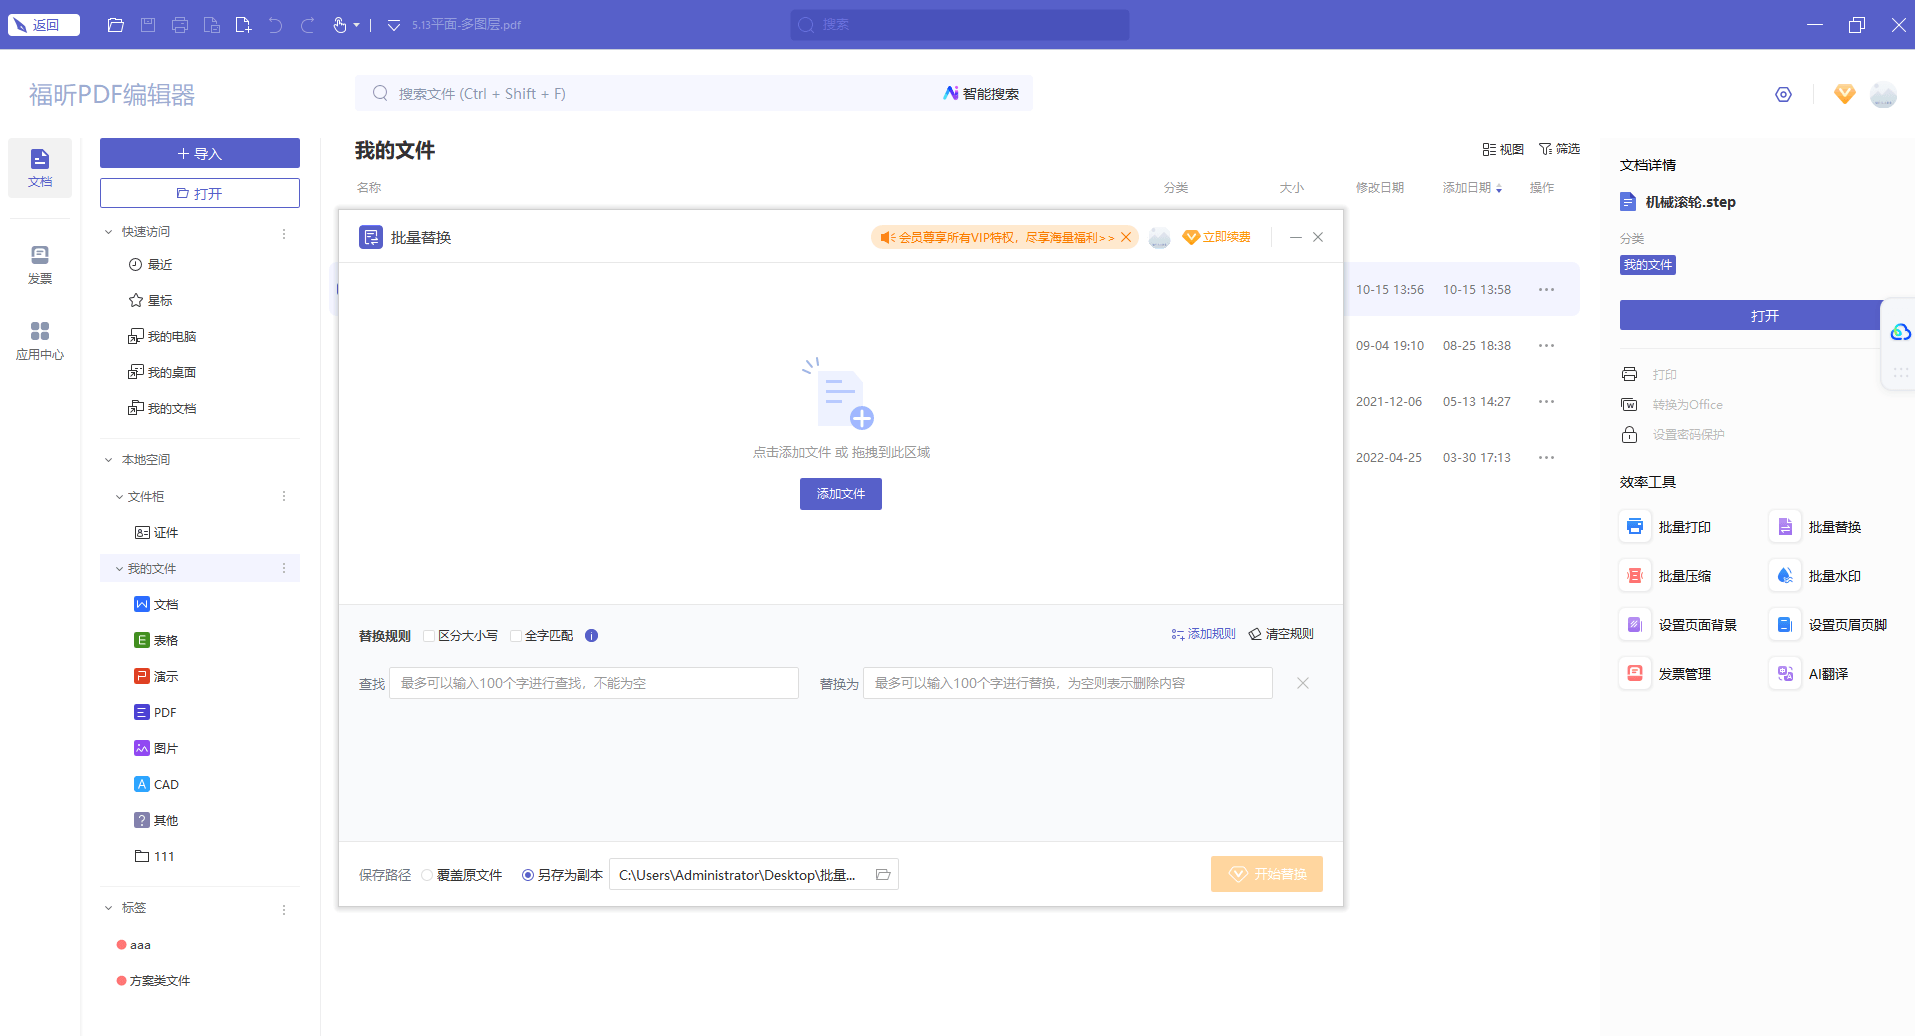This screenshot has height=1036, width=1915.
Task: Open 我的电脑 location
Action: [162, 337]
